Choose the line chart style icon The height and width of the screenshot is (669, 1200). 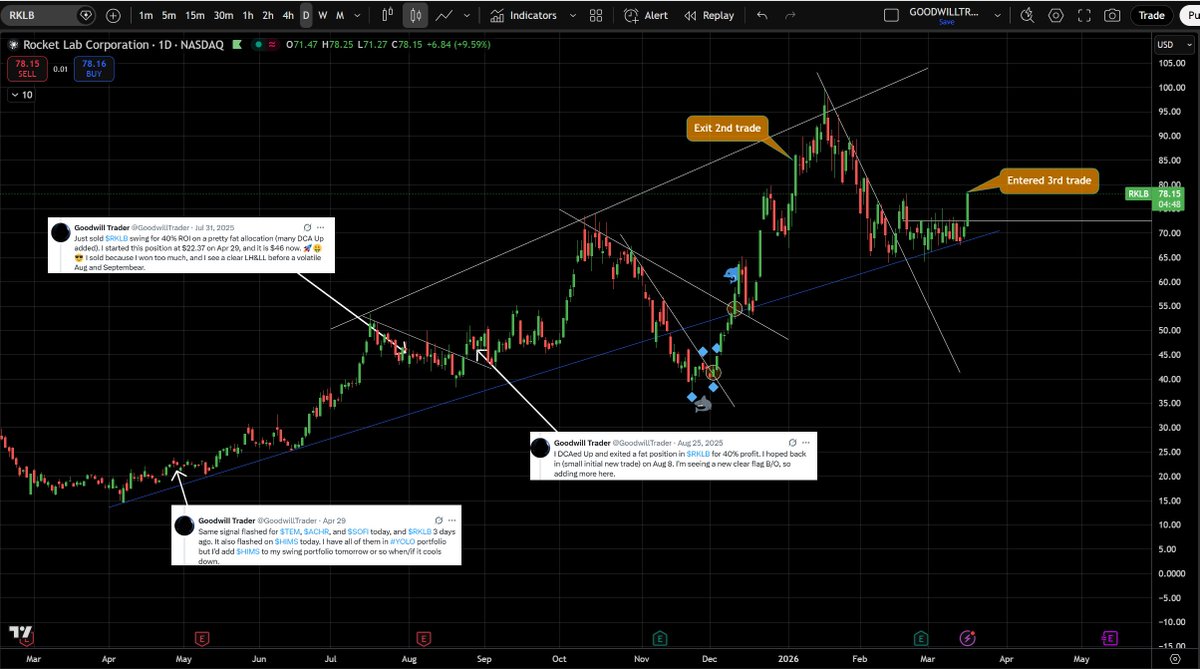coord(443,15)
